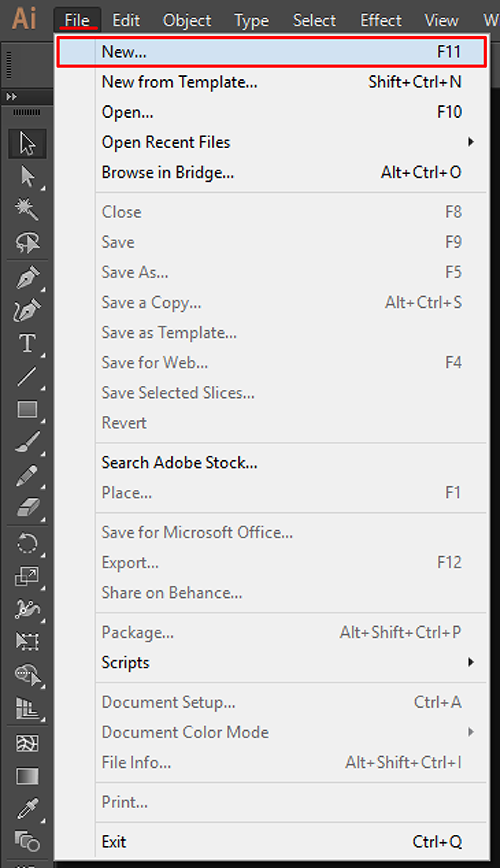
Task: Select the Lasso tool
Action: click(27, 242)
